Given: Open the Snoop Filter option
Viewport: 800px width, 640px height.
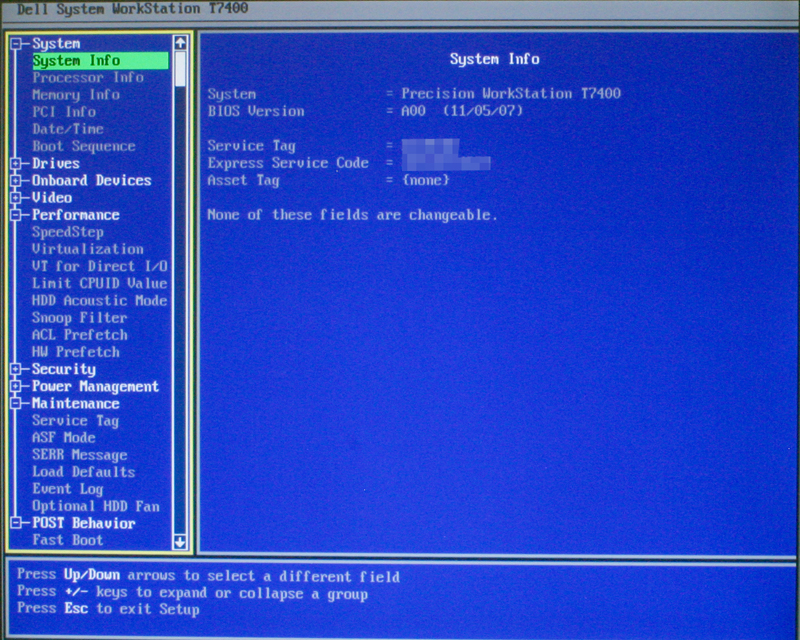Looking at the screenshot, I should point(80,318).
